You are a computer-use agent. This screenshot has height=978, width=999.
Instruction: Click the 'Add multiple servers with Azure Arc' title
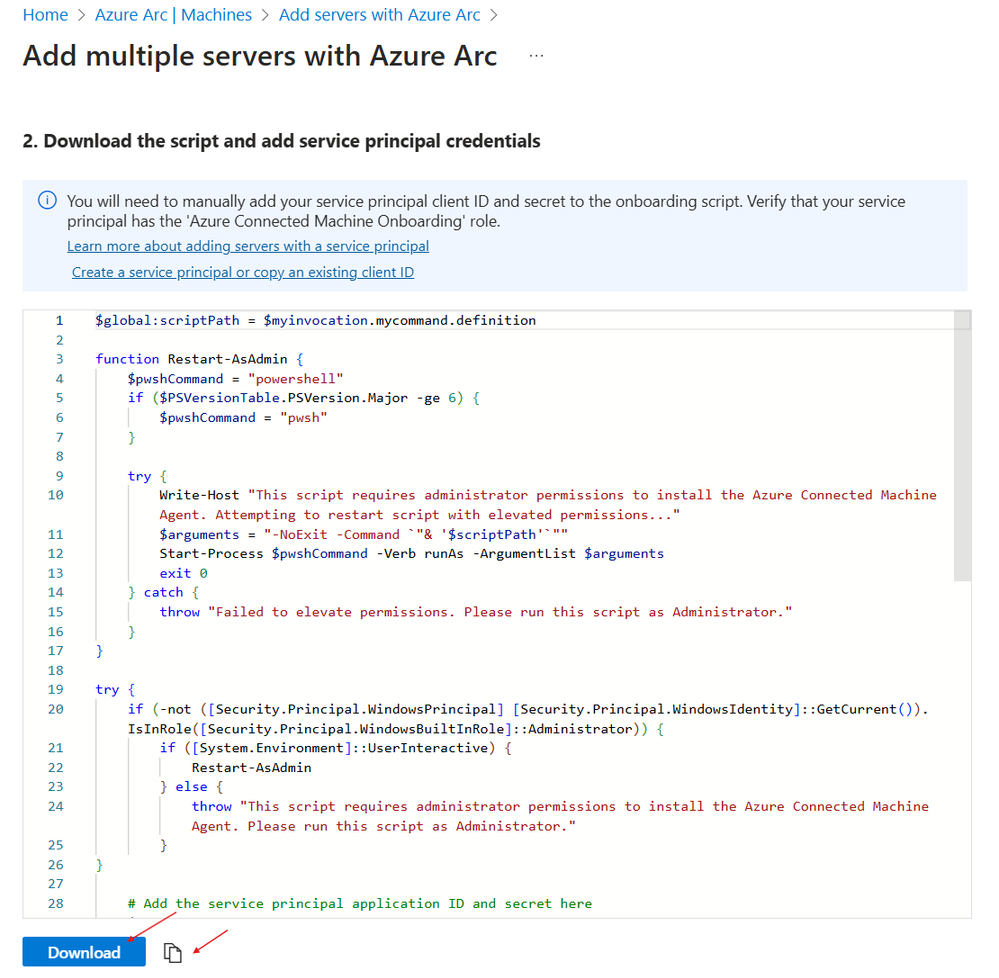[x=260, y=56]
